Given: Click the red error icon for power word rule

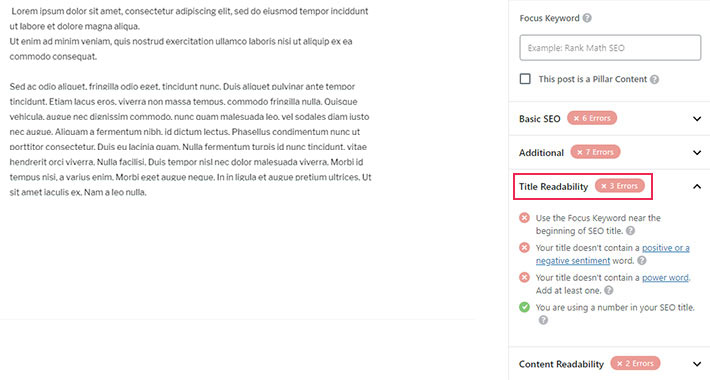Looking at the screenshot, I should pyautogui.click(x=524, y=277).
